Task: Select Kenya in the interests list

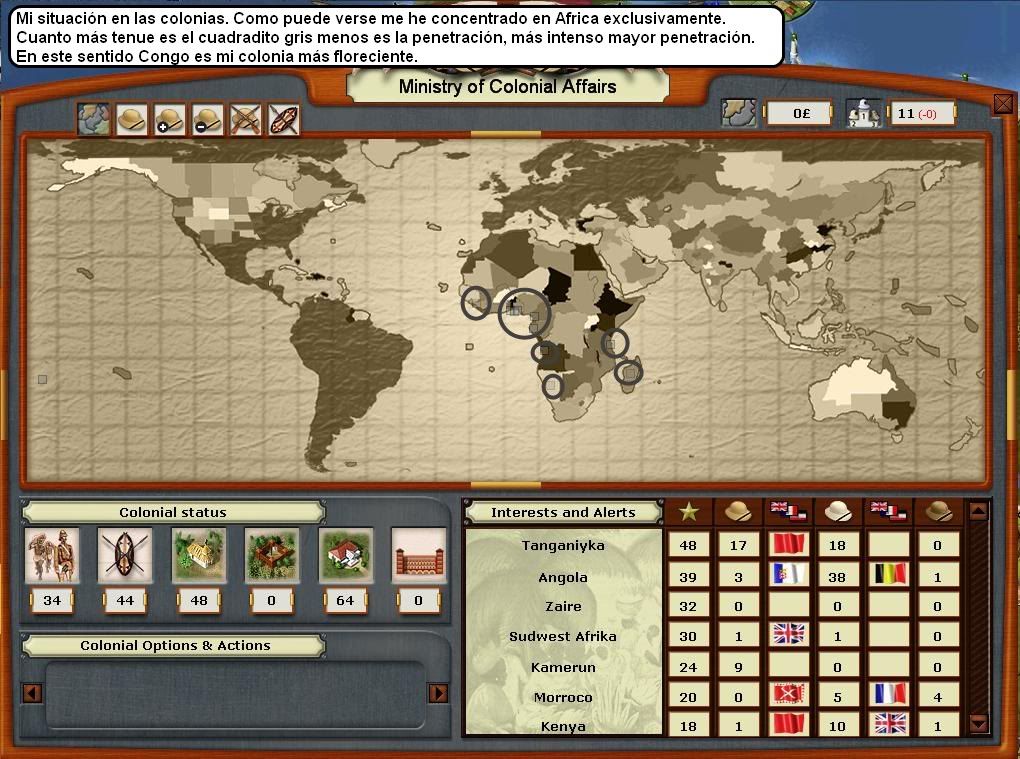Action: [x=563, y=726]
